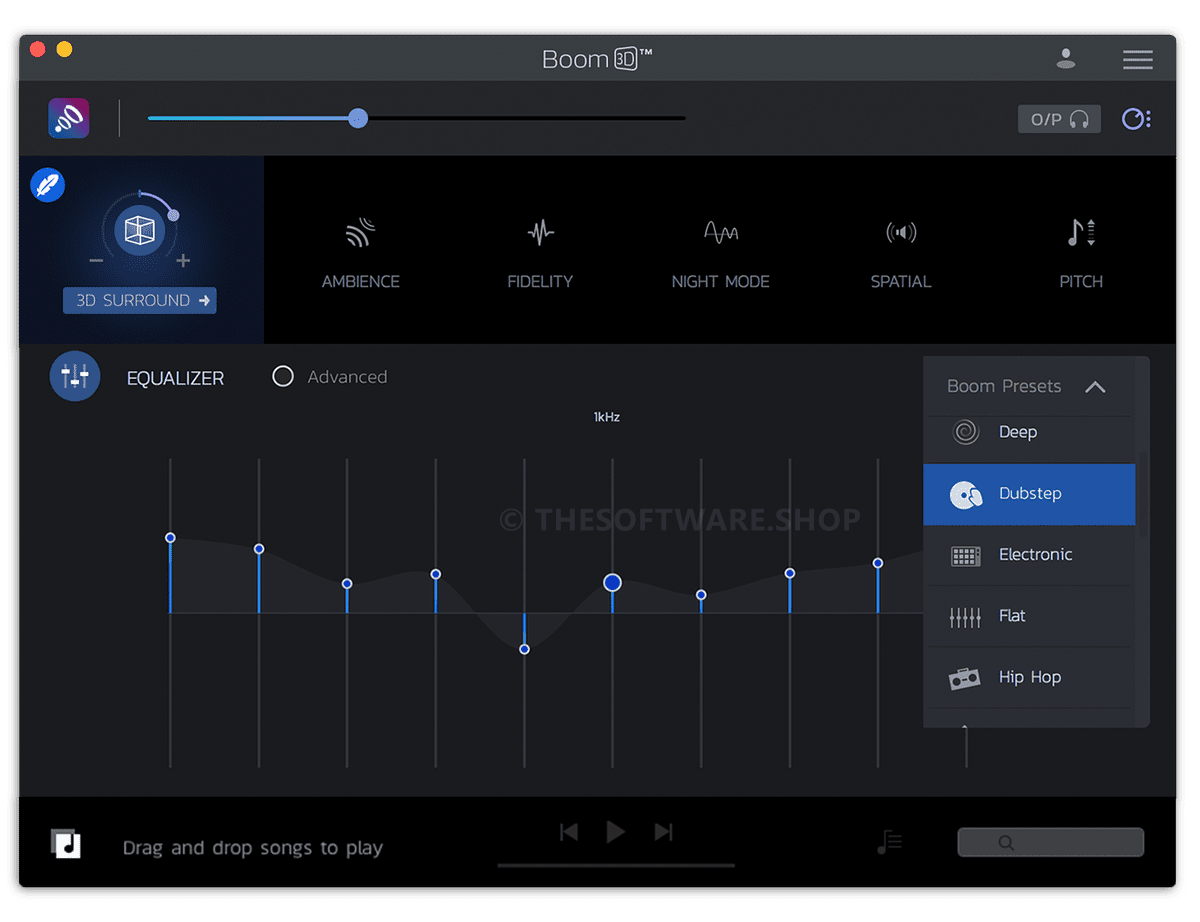Open the O/P headphones output selector
This screenshot has width=1200, height=922.
click(x=1059, y=119)
